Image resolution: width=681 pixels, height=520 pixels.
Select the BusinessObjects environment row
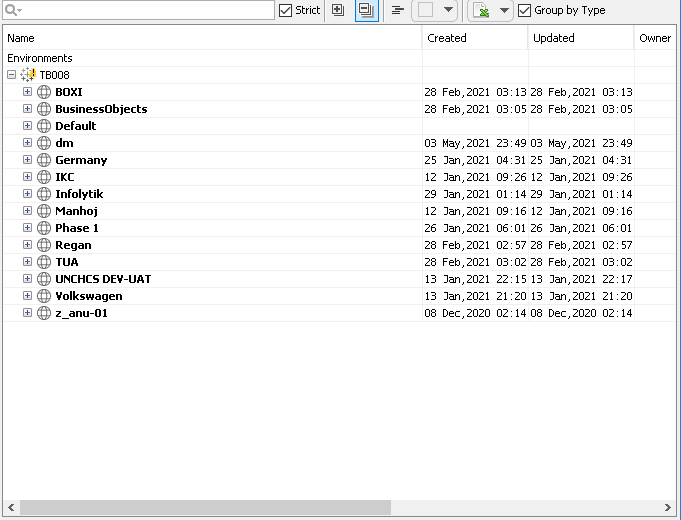[100, 109]
